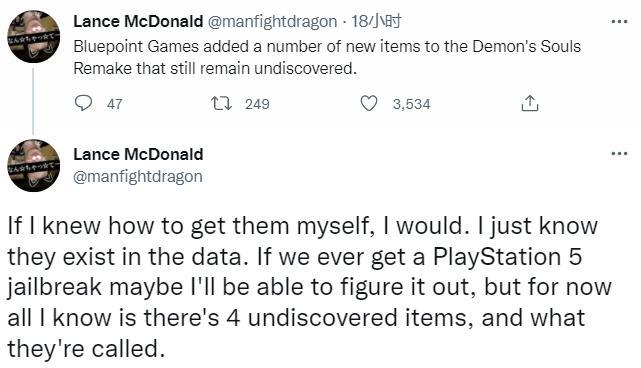This screenshot has width=641, height=368.
Task: View the 47 replies count
Action: (x=114, y=104)
